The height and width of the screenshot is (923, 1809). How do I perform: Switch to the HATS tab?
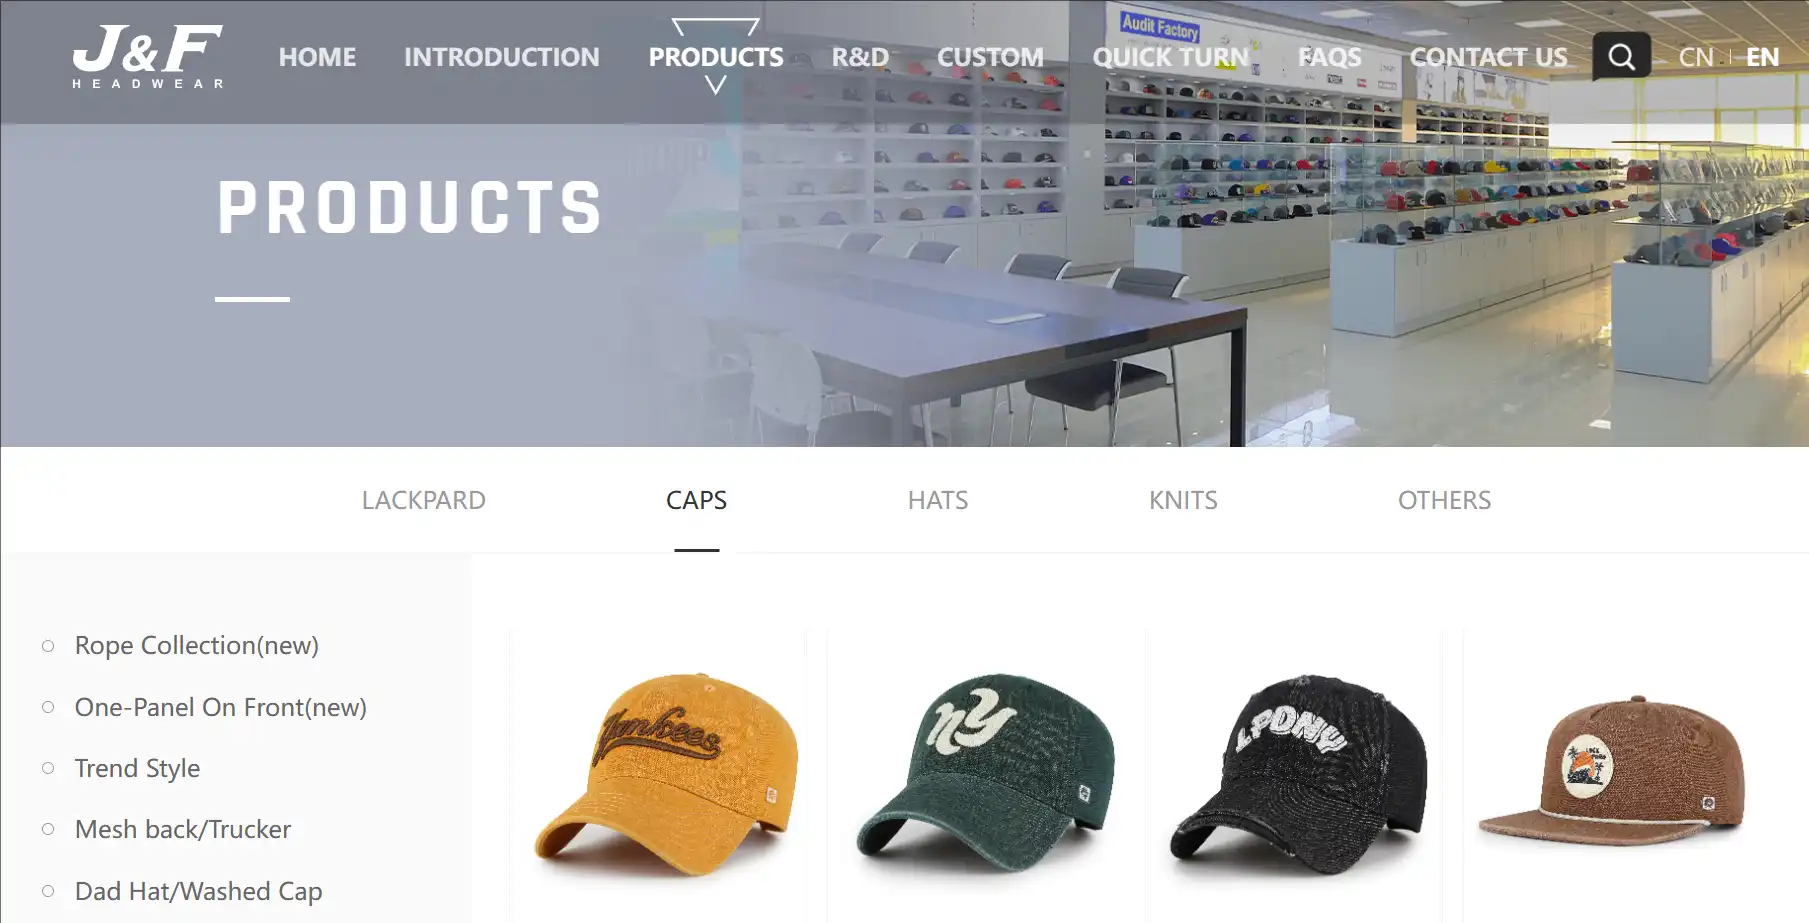click(x=938, y=500)
